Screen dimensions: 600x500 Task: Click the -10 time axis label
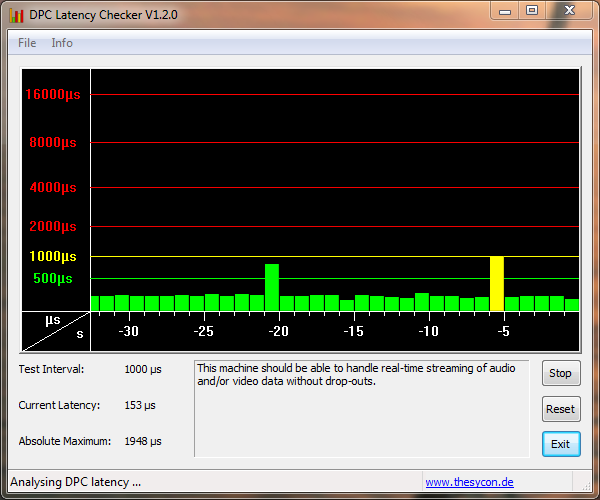[x=429, y=331]
